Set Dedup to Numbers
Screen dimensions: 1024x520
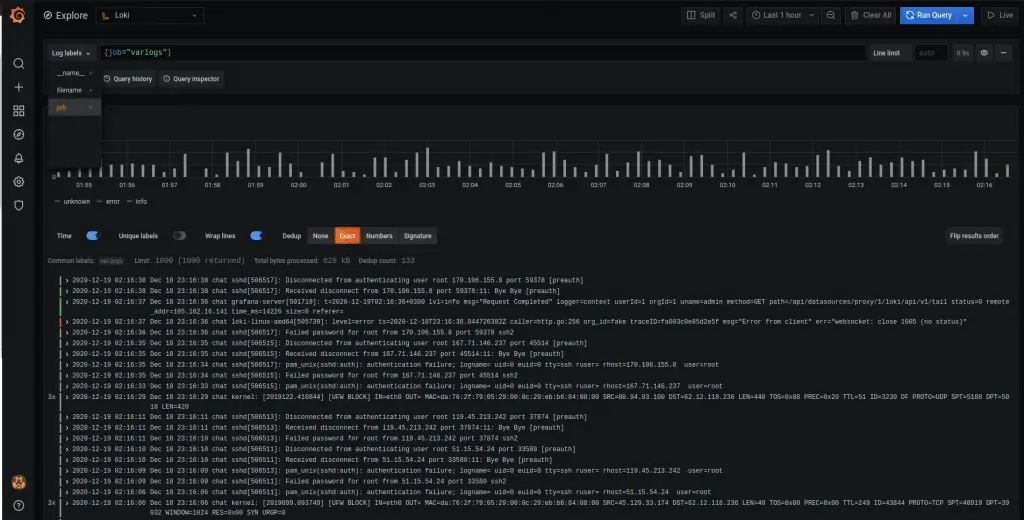[379, 236]
